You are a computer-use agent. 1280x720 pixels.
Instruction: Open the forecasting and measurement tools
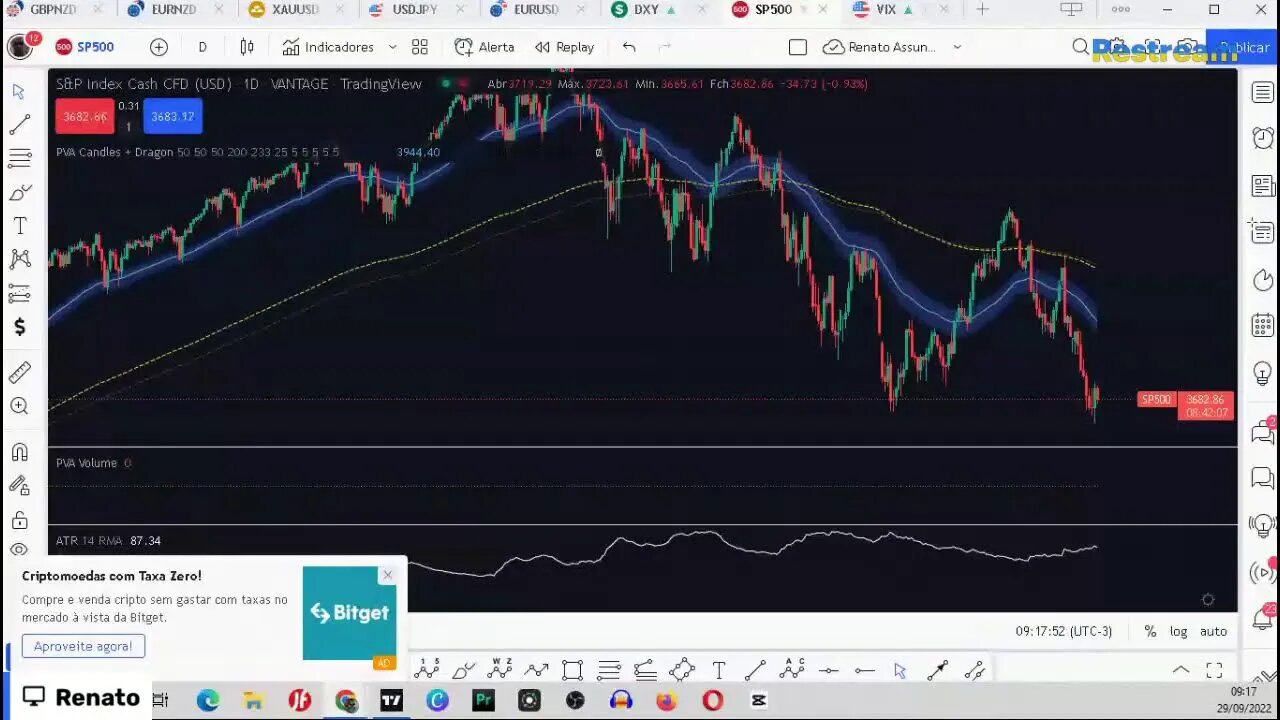coord(19,293)
